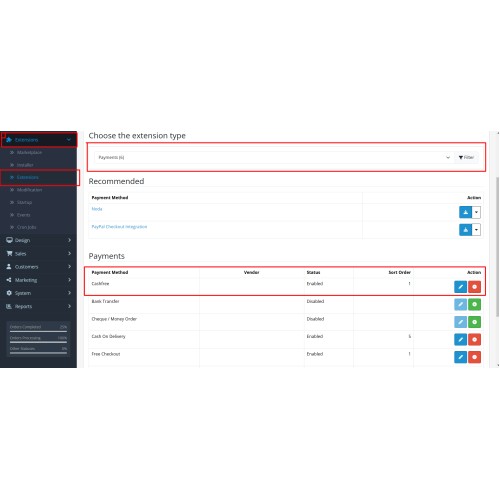Click the Filter button
The height and width of the screenshot is (500, 500).
pyautogui.click(x=466, y=157)
